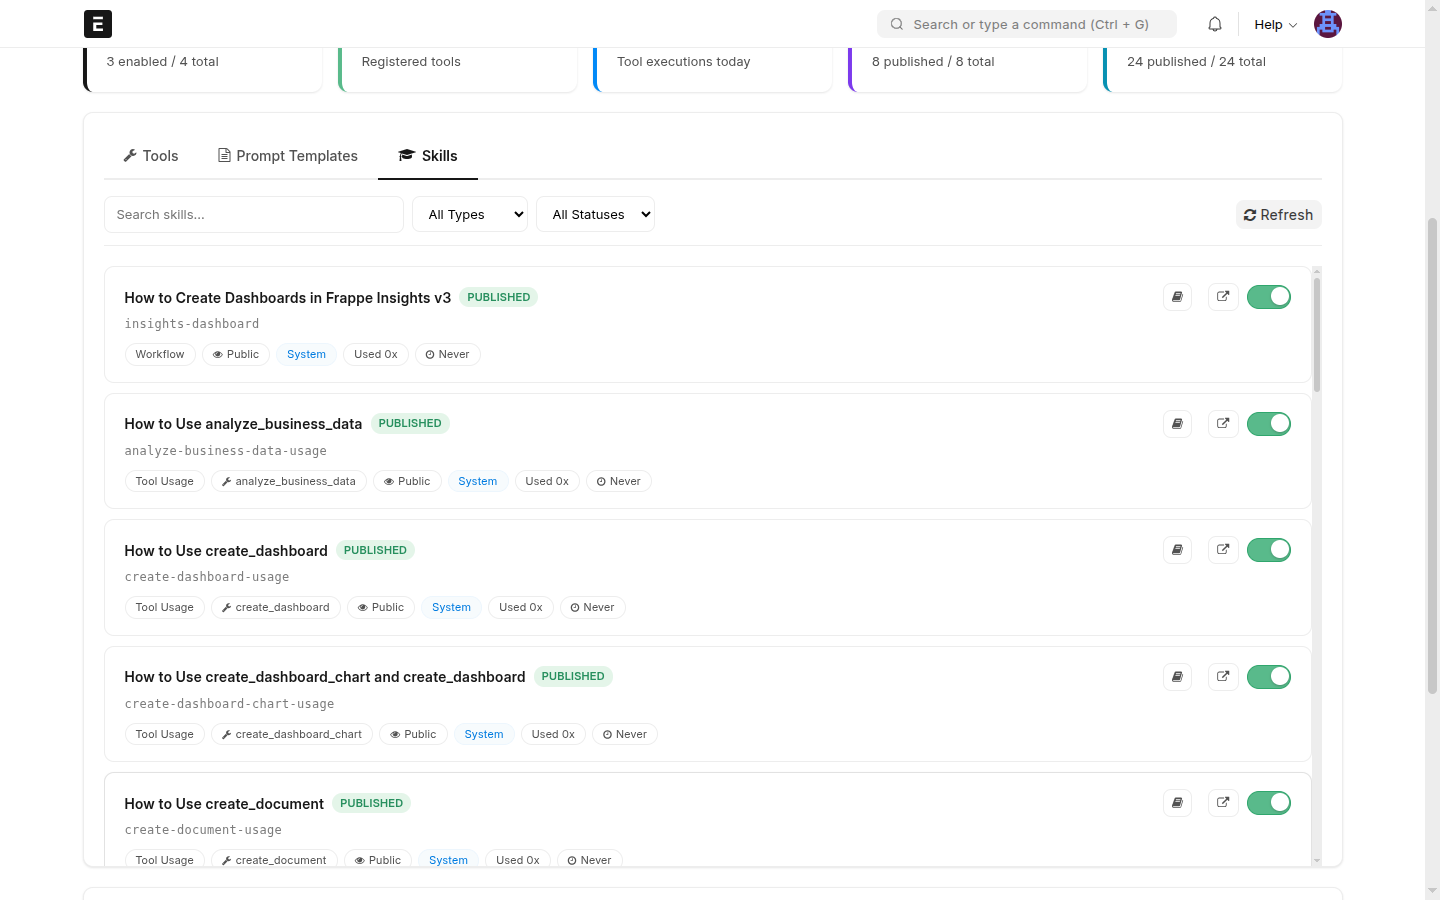The height and width of the screenshot is (900, 1440).
Task: Toggle off the analyze_business_data skill
Action: click(x=1269, y=424)
